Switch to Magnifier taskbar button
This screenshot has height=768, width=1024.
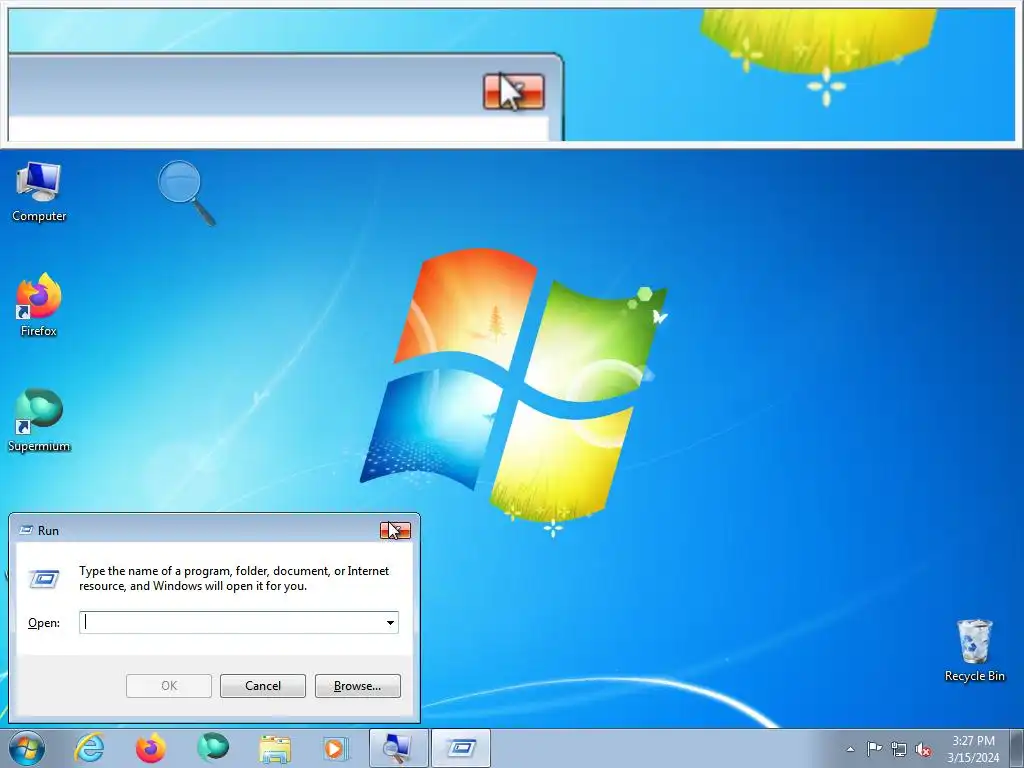398,748
